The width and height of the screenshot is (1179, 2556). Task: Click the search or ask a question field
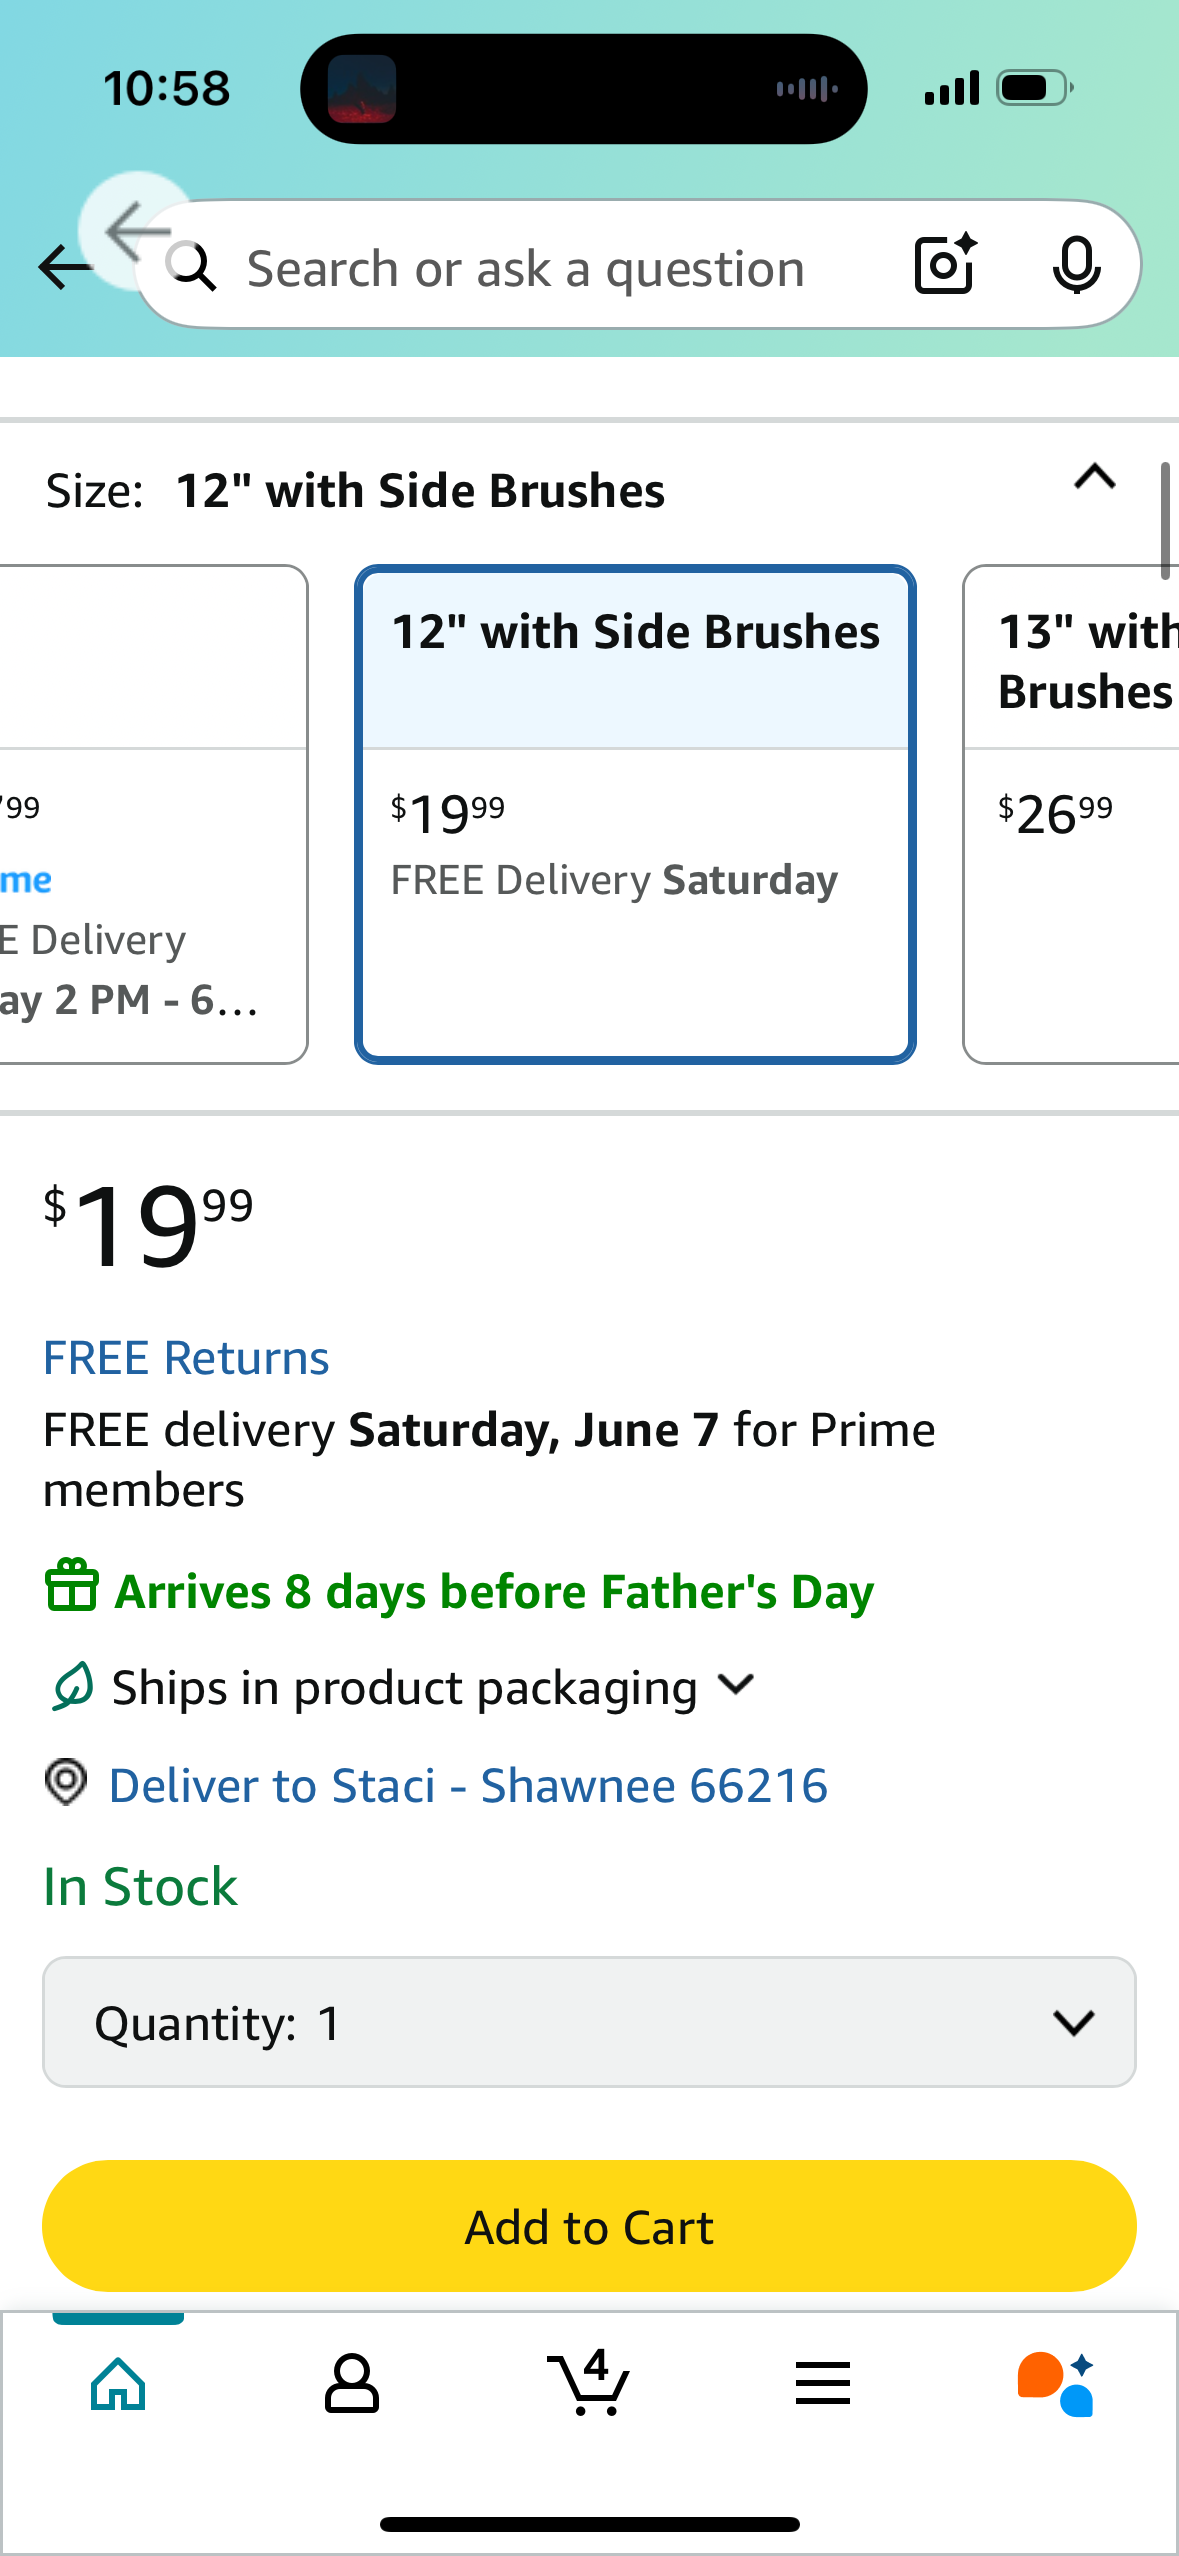[525, 268]
